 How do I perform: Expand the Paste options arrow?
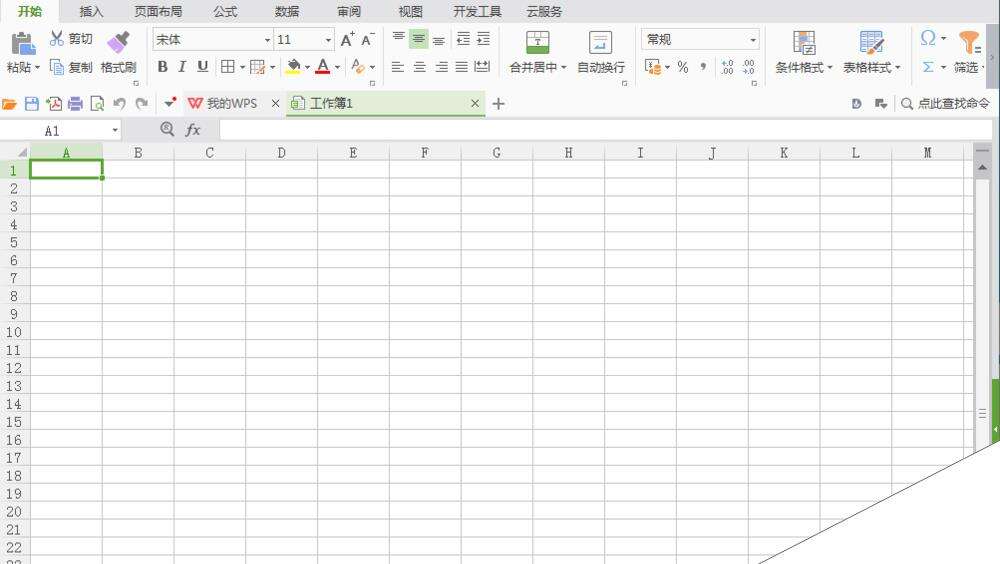click(38, 67)
